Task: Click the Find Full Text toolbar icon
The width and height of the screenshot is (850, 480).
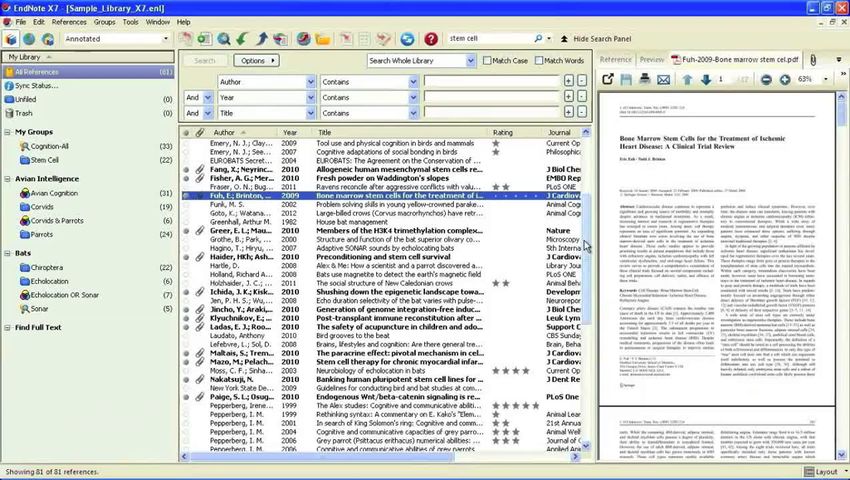Action: click(x=280, y=39)
